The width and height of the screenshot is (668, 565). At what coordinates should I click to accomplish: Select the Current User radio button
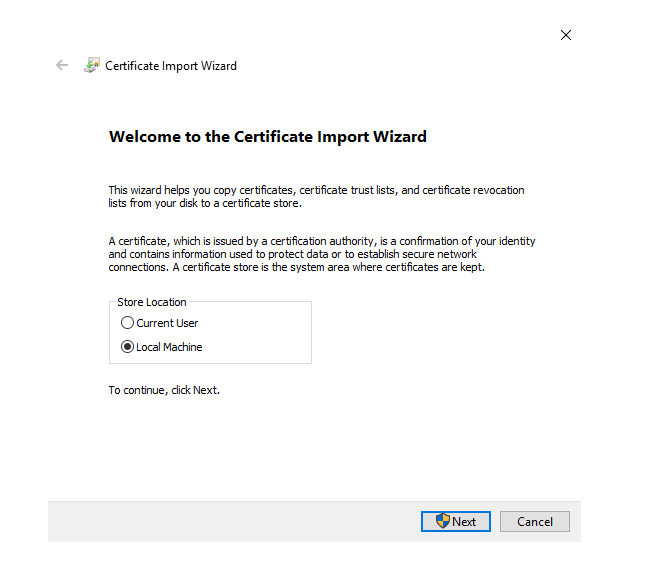click(x=127, y=323)
